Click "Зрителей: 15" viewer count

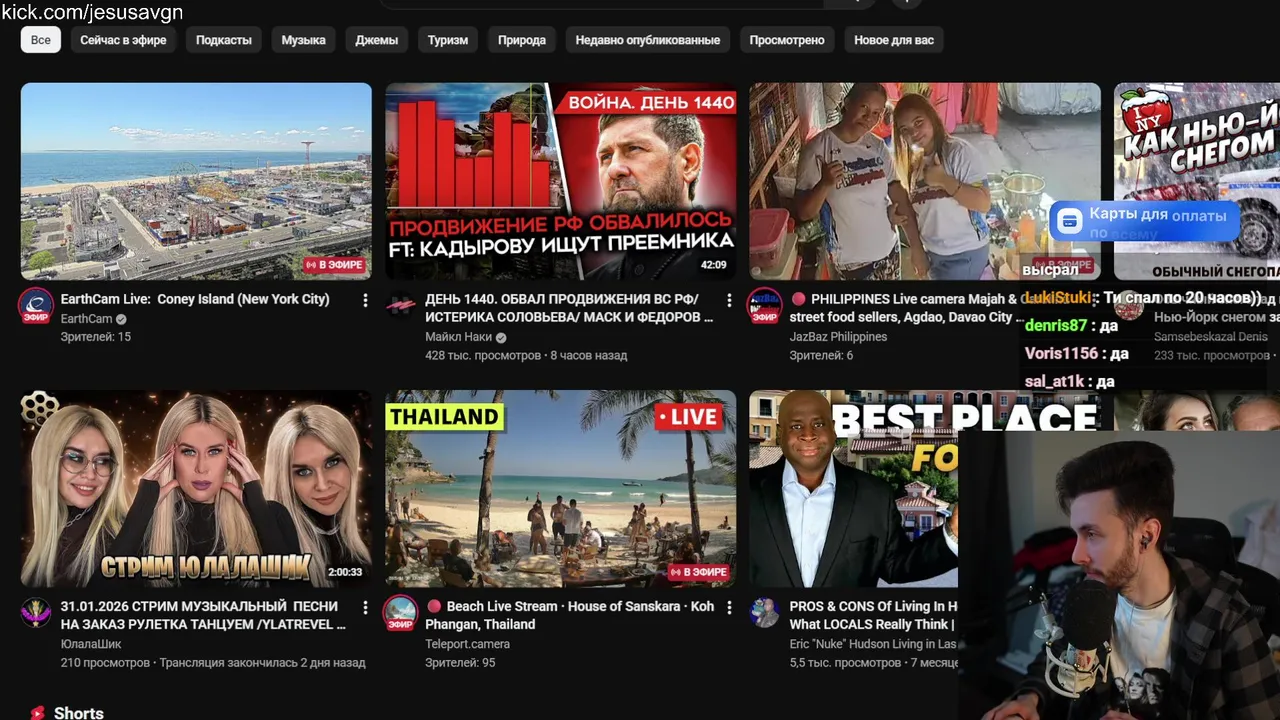click(x=96, y=337)
